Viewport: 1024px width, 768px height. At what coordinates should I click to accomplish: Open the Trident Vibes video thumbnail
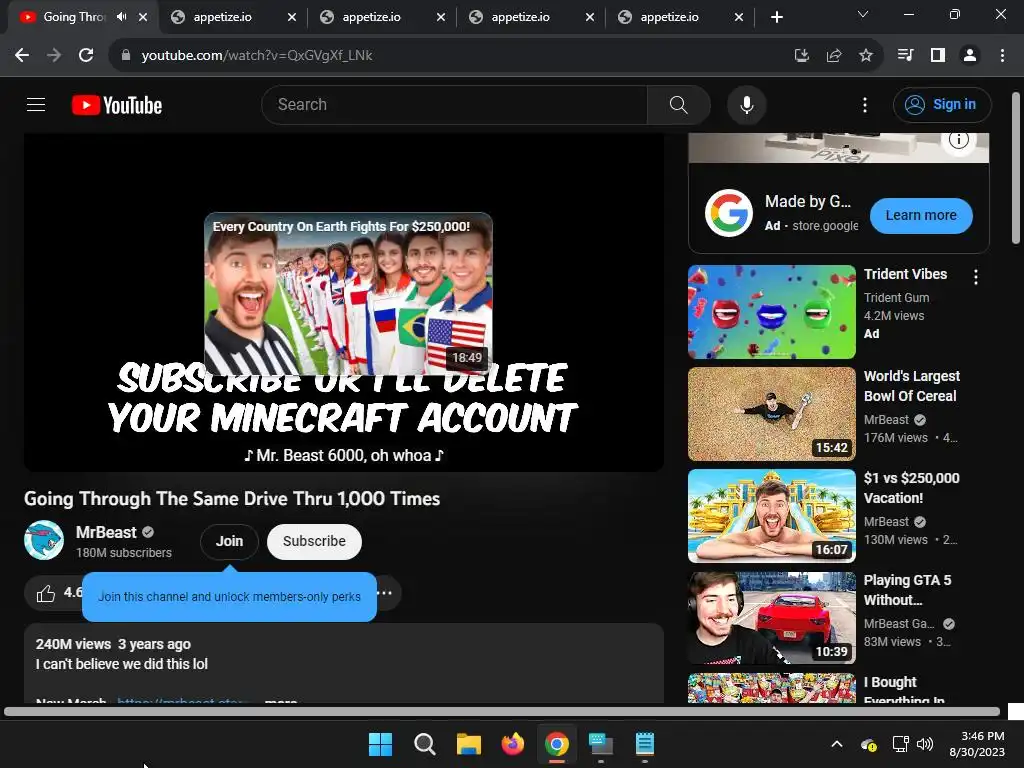pos(772,312)
